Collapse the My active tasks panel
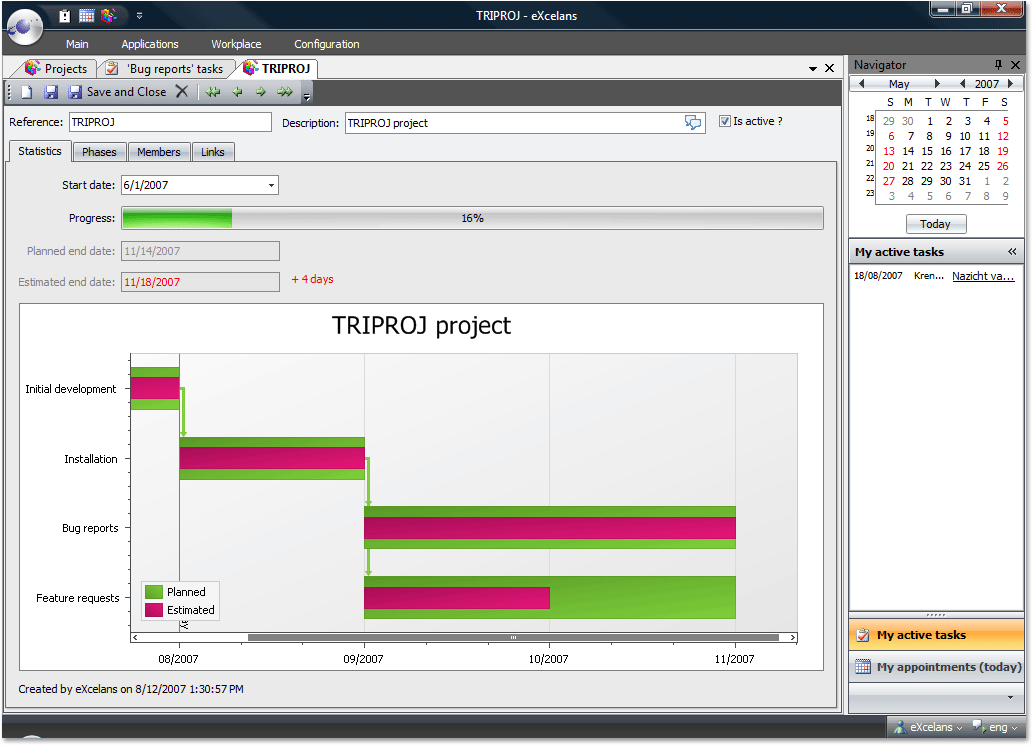The image size is (1032, 745). (1012, 252)
